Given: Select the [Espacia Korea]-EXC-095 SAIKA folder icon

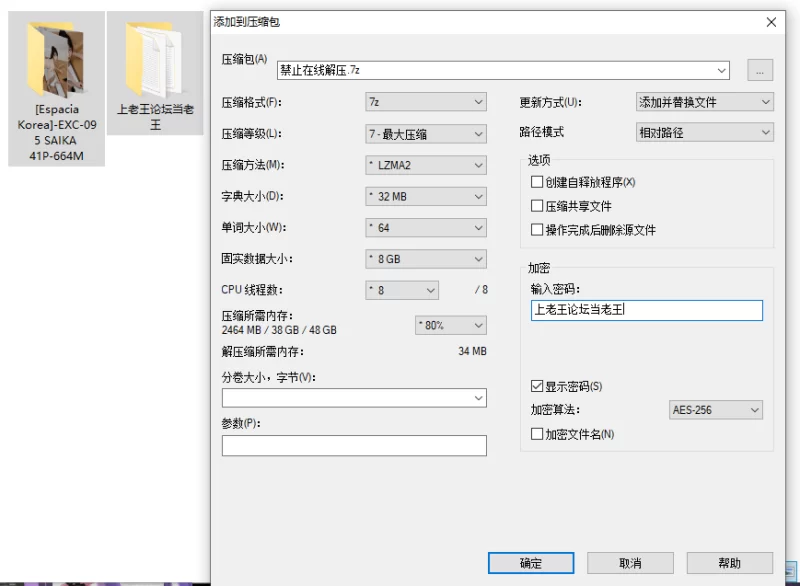Looking at the screenshot, I should (56, 60).
